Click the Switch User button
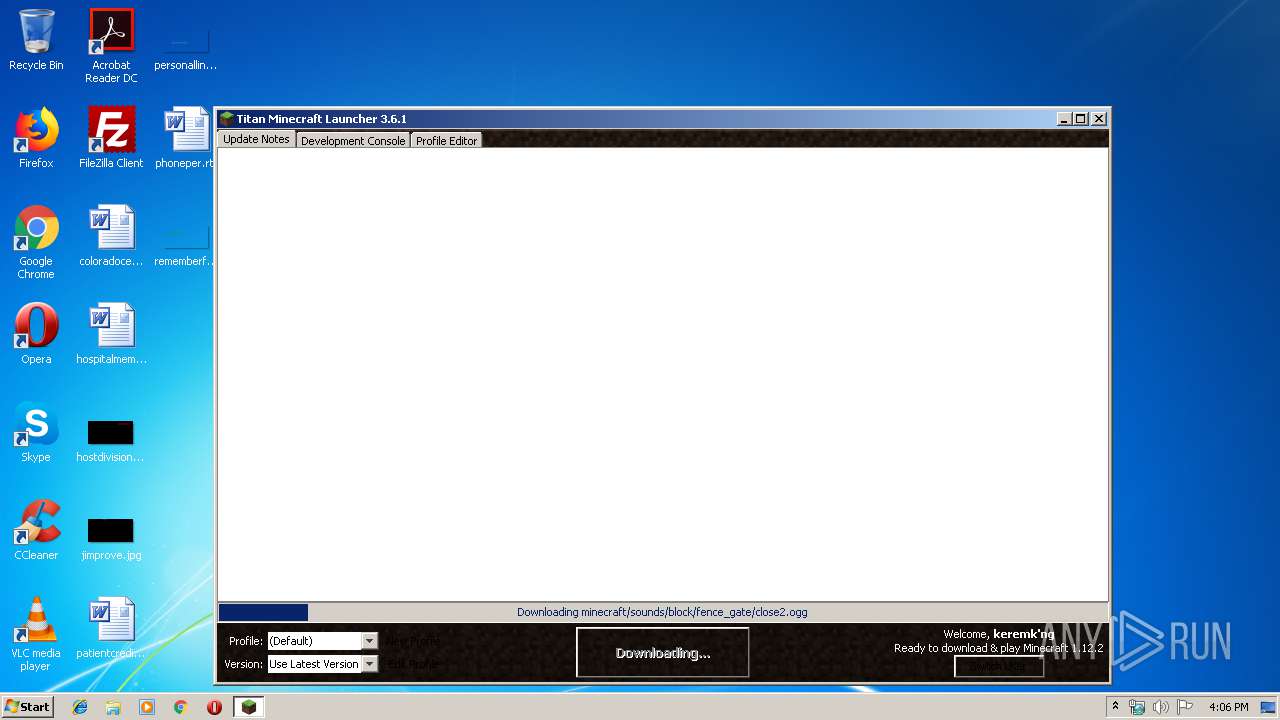 (x=999, y=666)
